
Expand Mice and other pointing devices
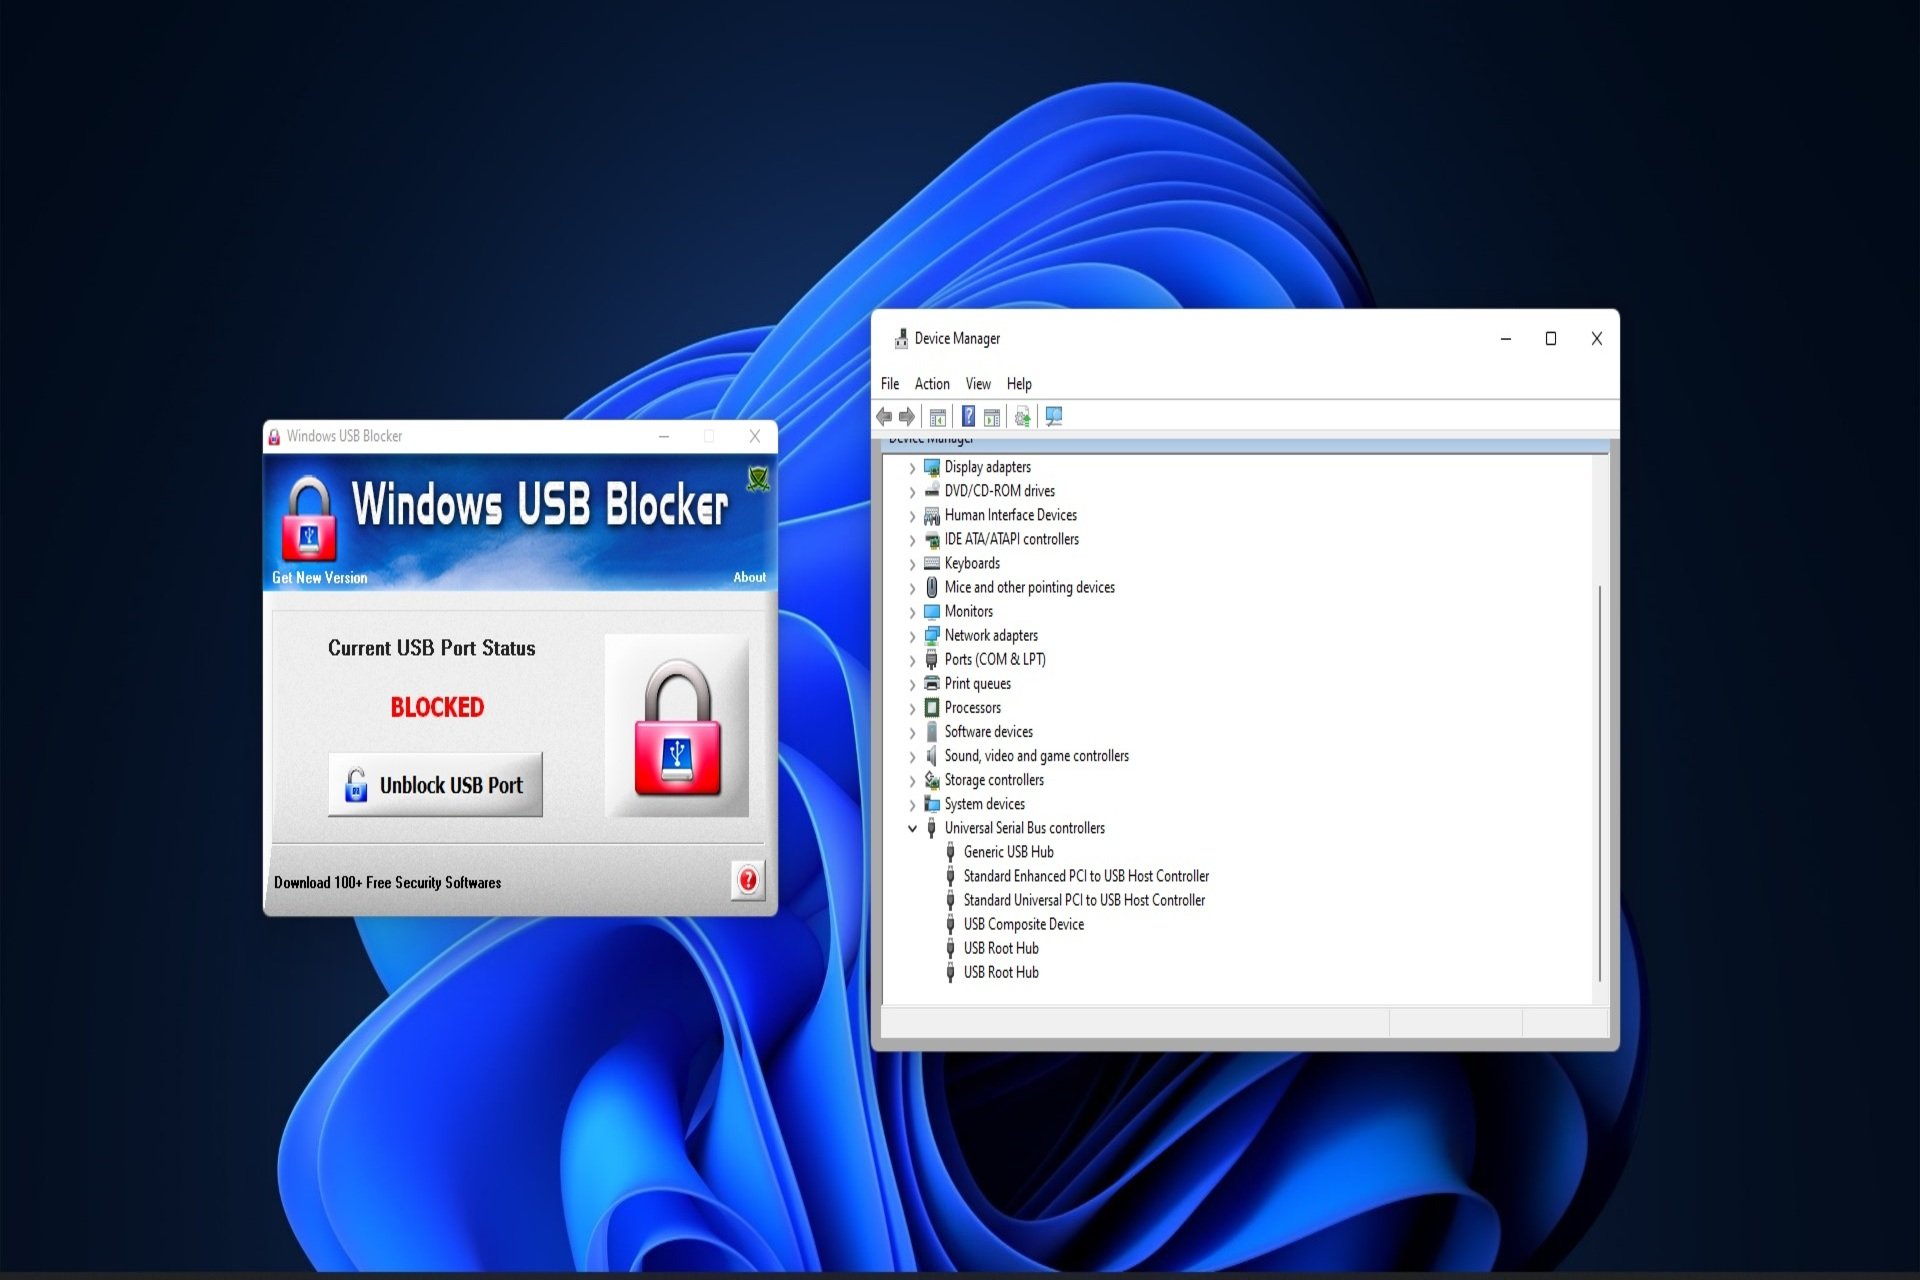pyautogui.click(x=912, y=588)
